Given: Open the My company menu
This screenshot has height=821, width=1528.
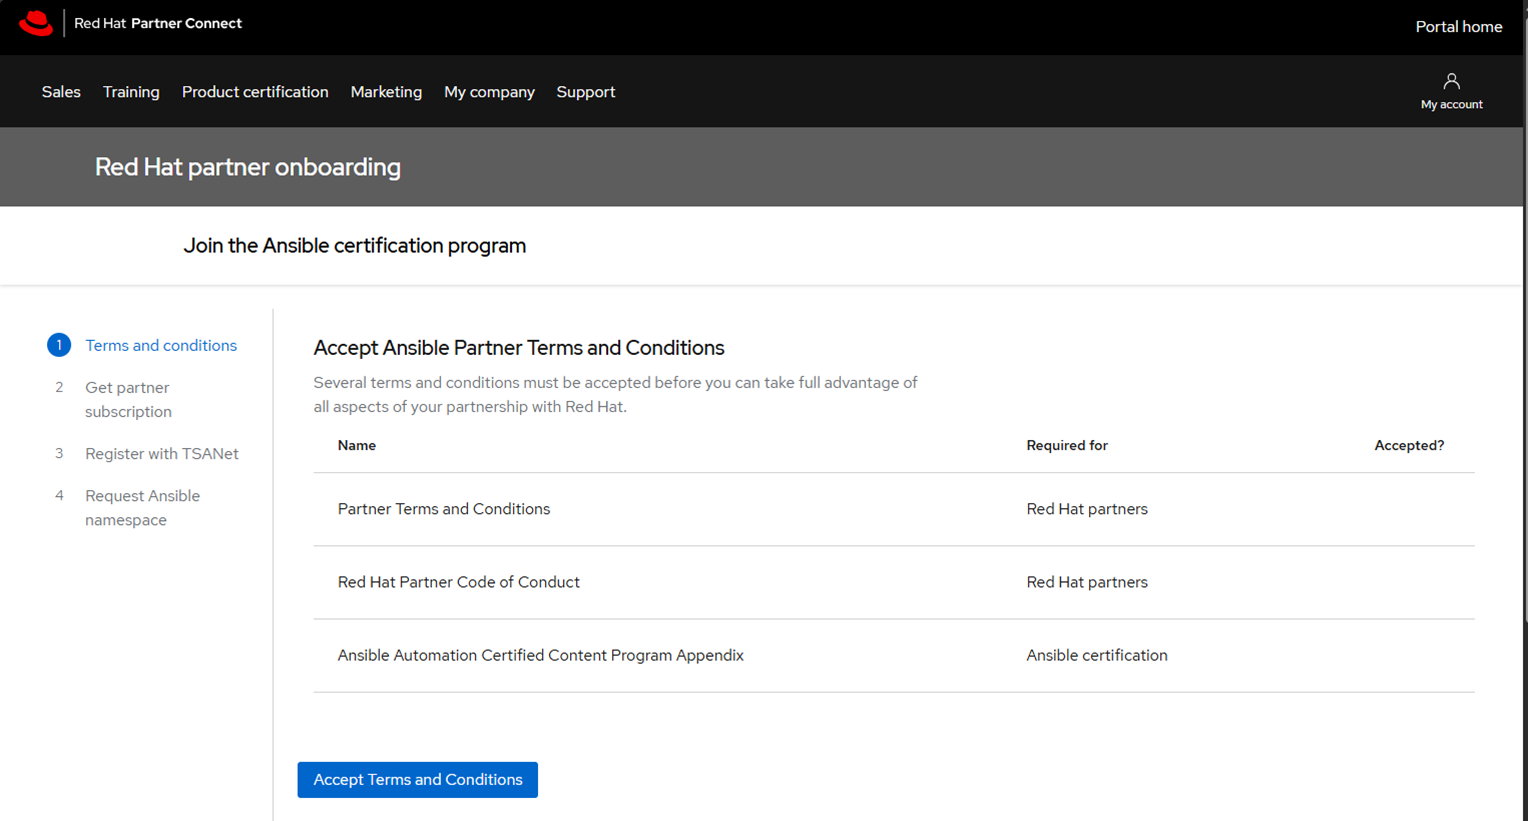Looking at the screenshot, I should click(489, 92).
